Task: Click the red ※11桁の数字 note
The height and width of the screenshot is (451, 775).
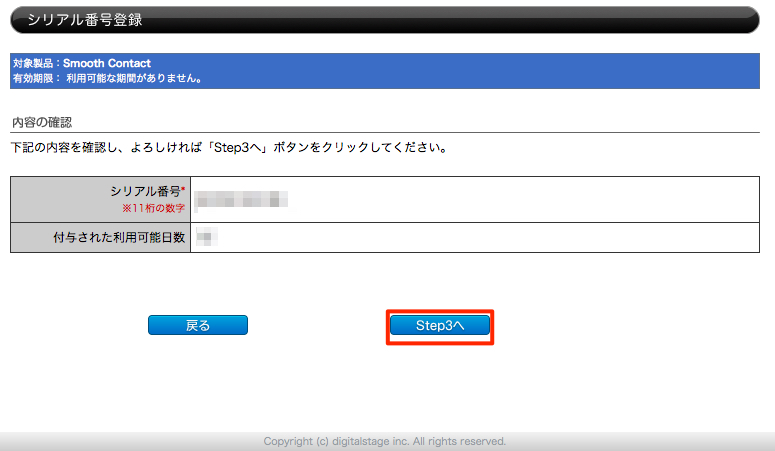Action: point(154,208)
